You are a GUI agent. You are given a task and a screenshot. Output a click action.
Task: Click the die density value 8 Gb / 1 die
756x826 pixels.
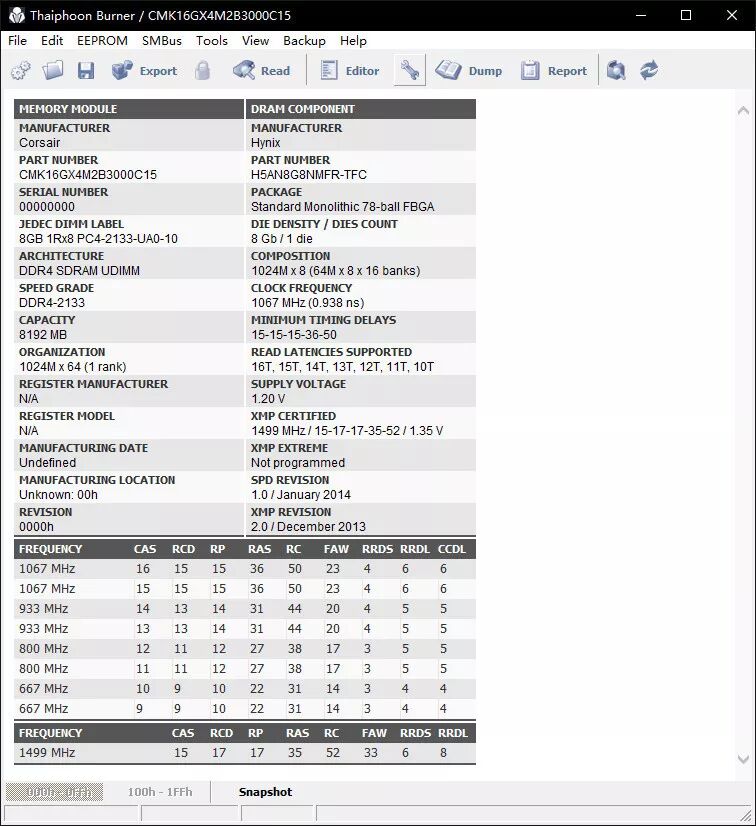[x=282, y=239]
